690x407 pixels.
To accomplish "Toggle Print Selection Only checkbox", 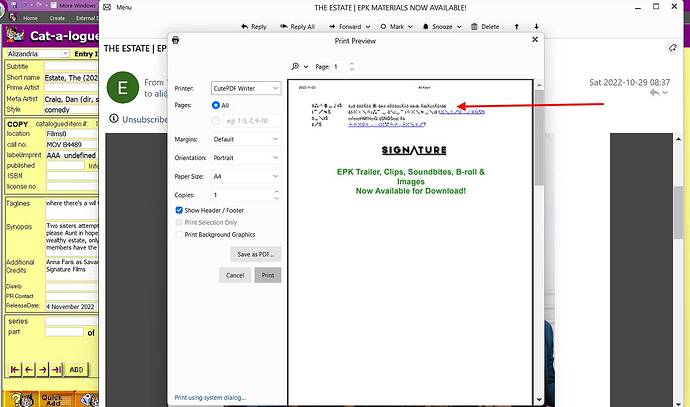I will pos(179,223).
